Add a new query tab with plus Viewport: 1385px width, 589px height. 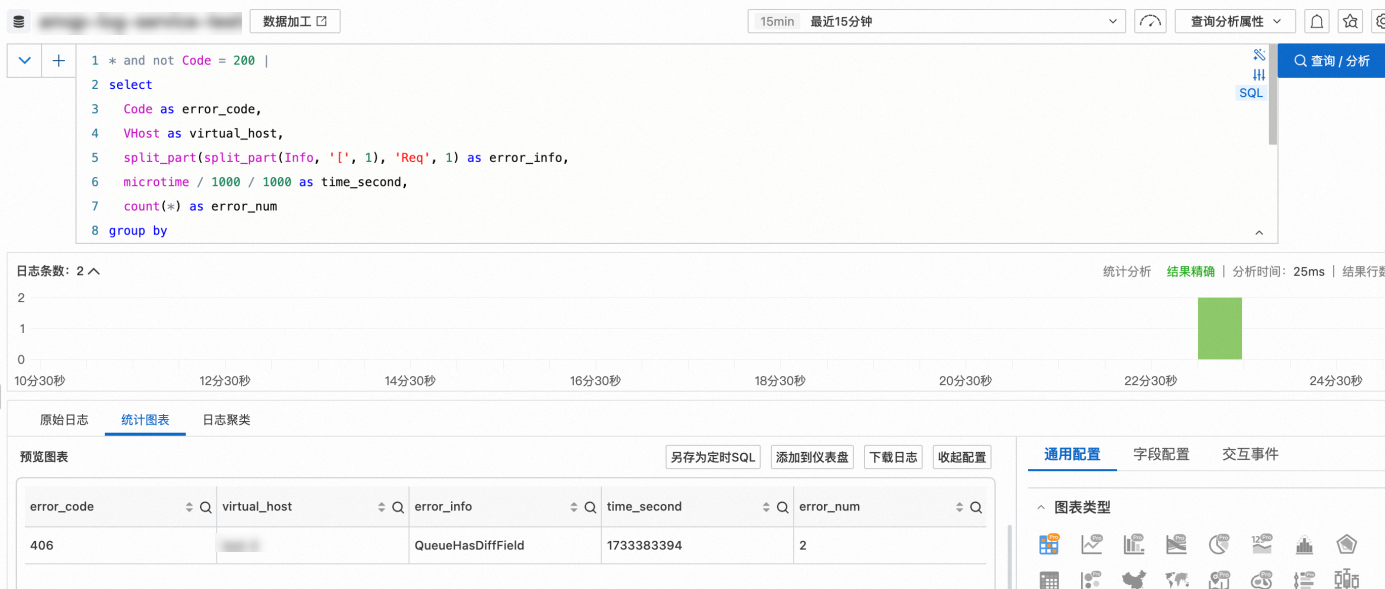[58, 61]
